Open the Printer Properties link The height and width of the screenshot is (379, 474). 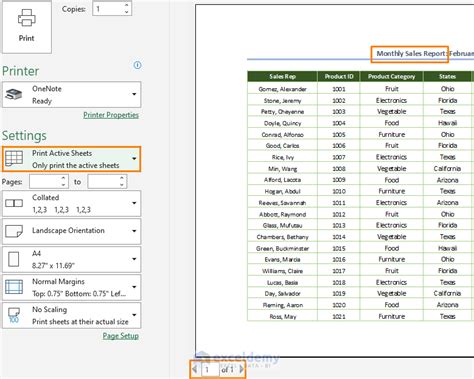coord(111,115)
